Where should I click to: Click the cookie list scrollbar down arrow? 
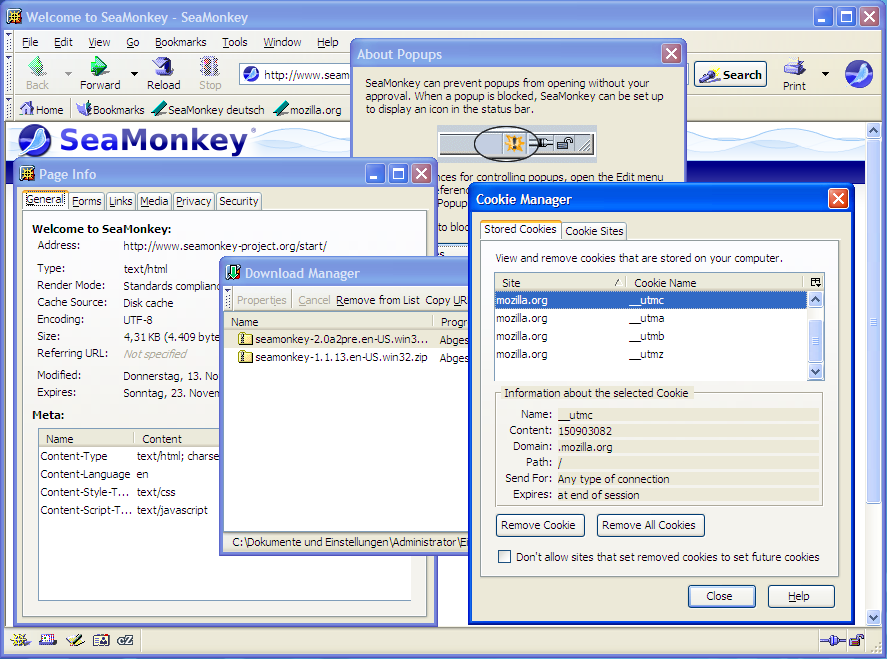(815, 371)
